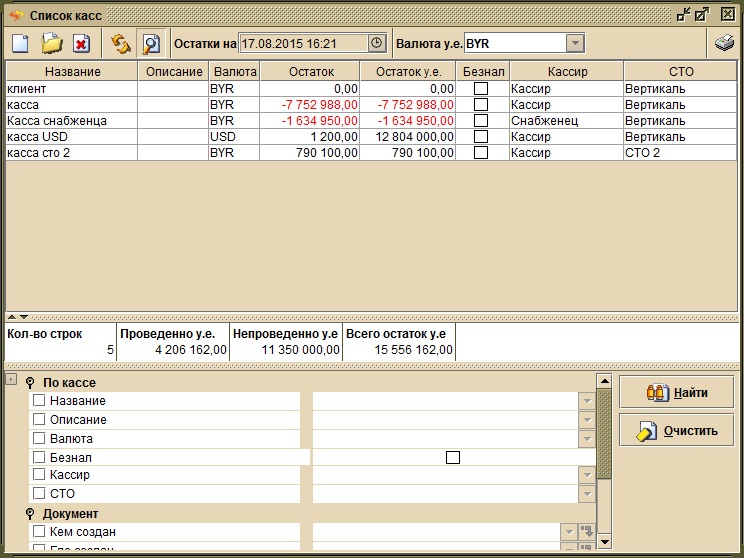Open the Описание filter value dropdown
This screenshot has width=744, height=558.
pyautogui.click(x=587, y=420)
